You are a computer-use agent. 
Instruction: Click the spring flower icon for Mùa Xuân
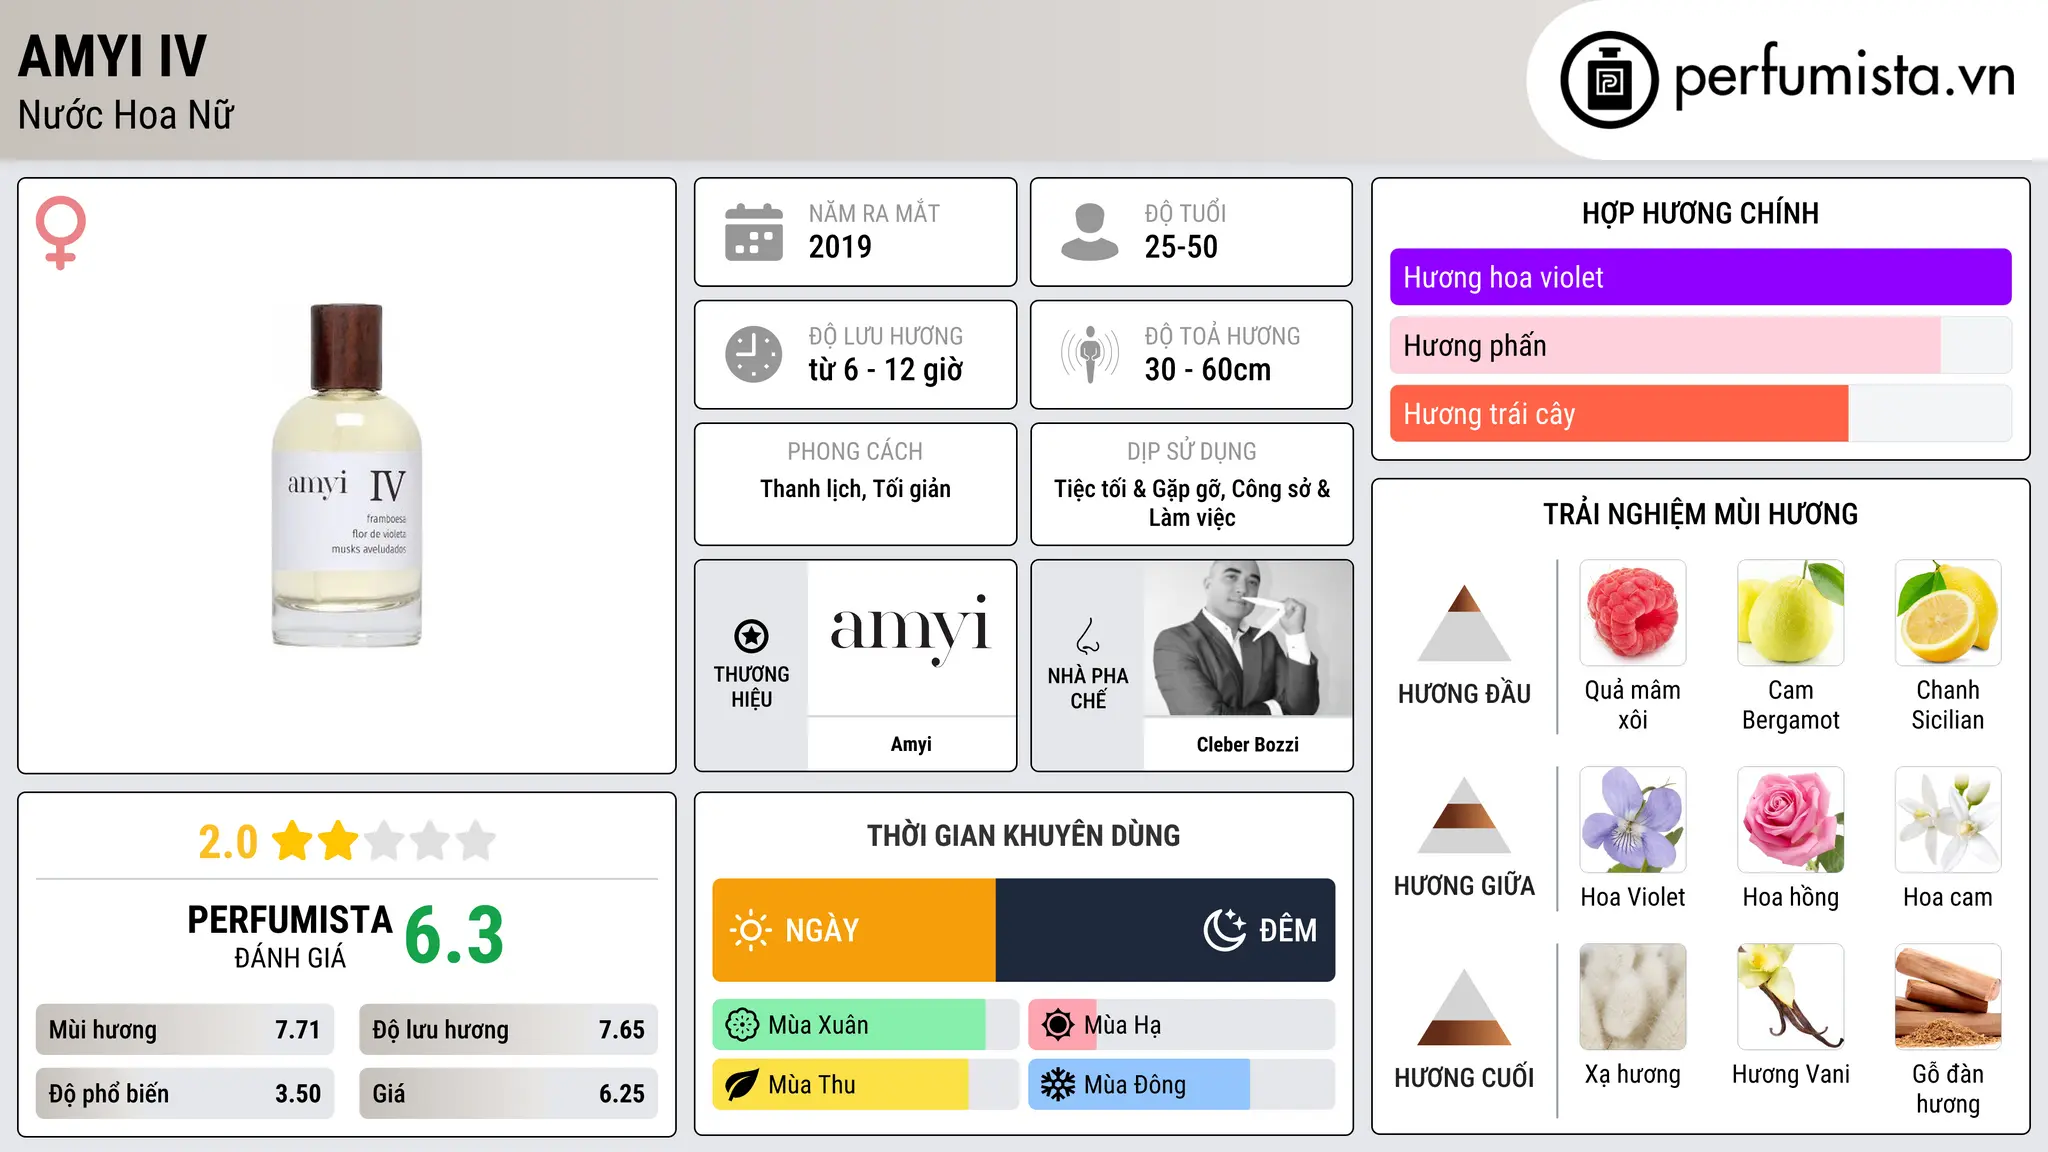pyautogui.click(x=742, y=1025)
